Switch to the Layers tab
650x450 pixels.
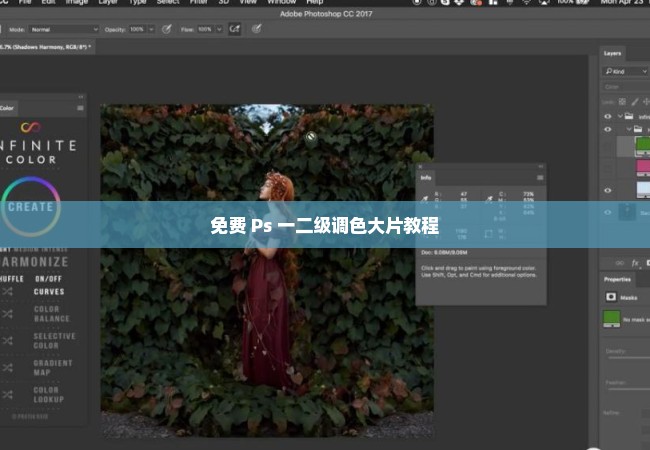[612, 53]
